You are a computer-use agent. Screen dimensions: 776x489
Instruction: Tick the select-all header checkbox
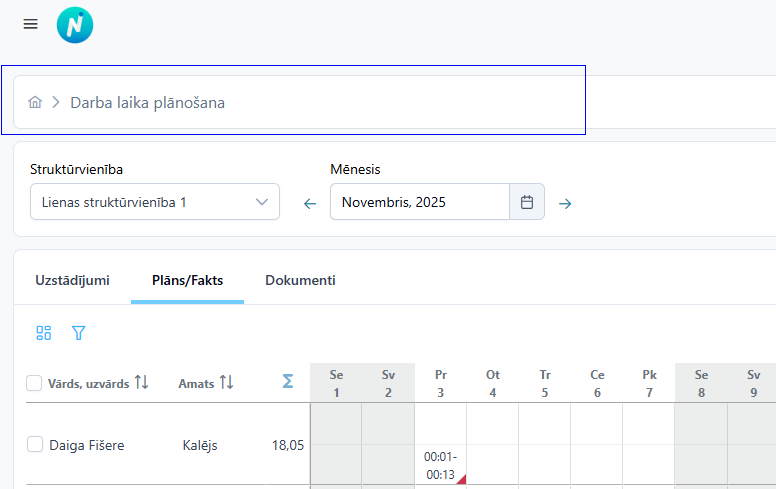pyautogui.click(x=34, y=383)
